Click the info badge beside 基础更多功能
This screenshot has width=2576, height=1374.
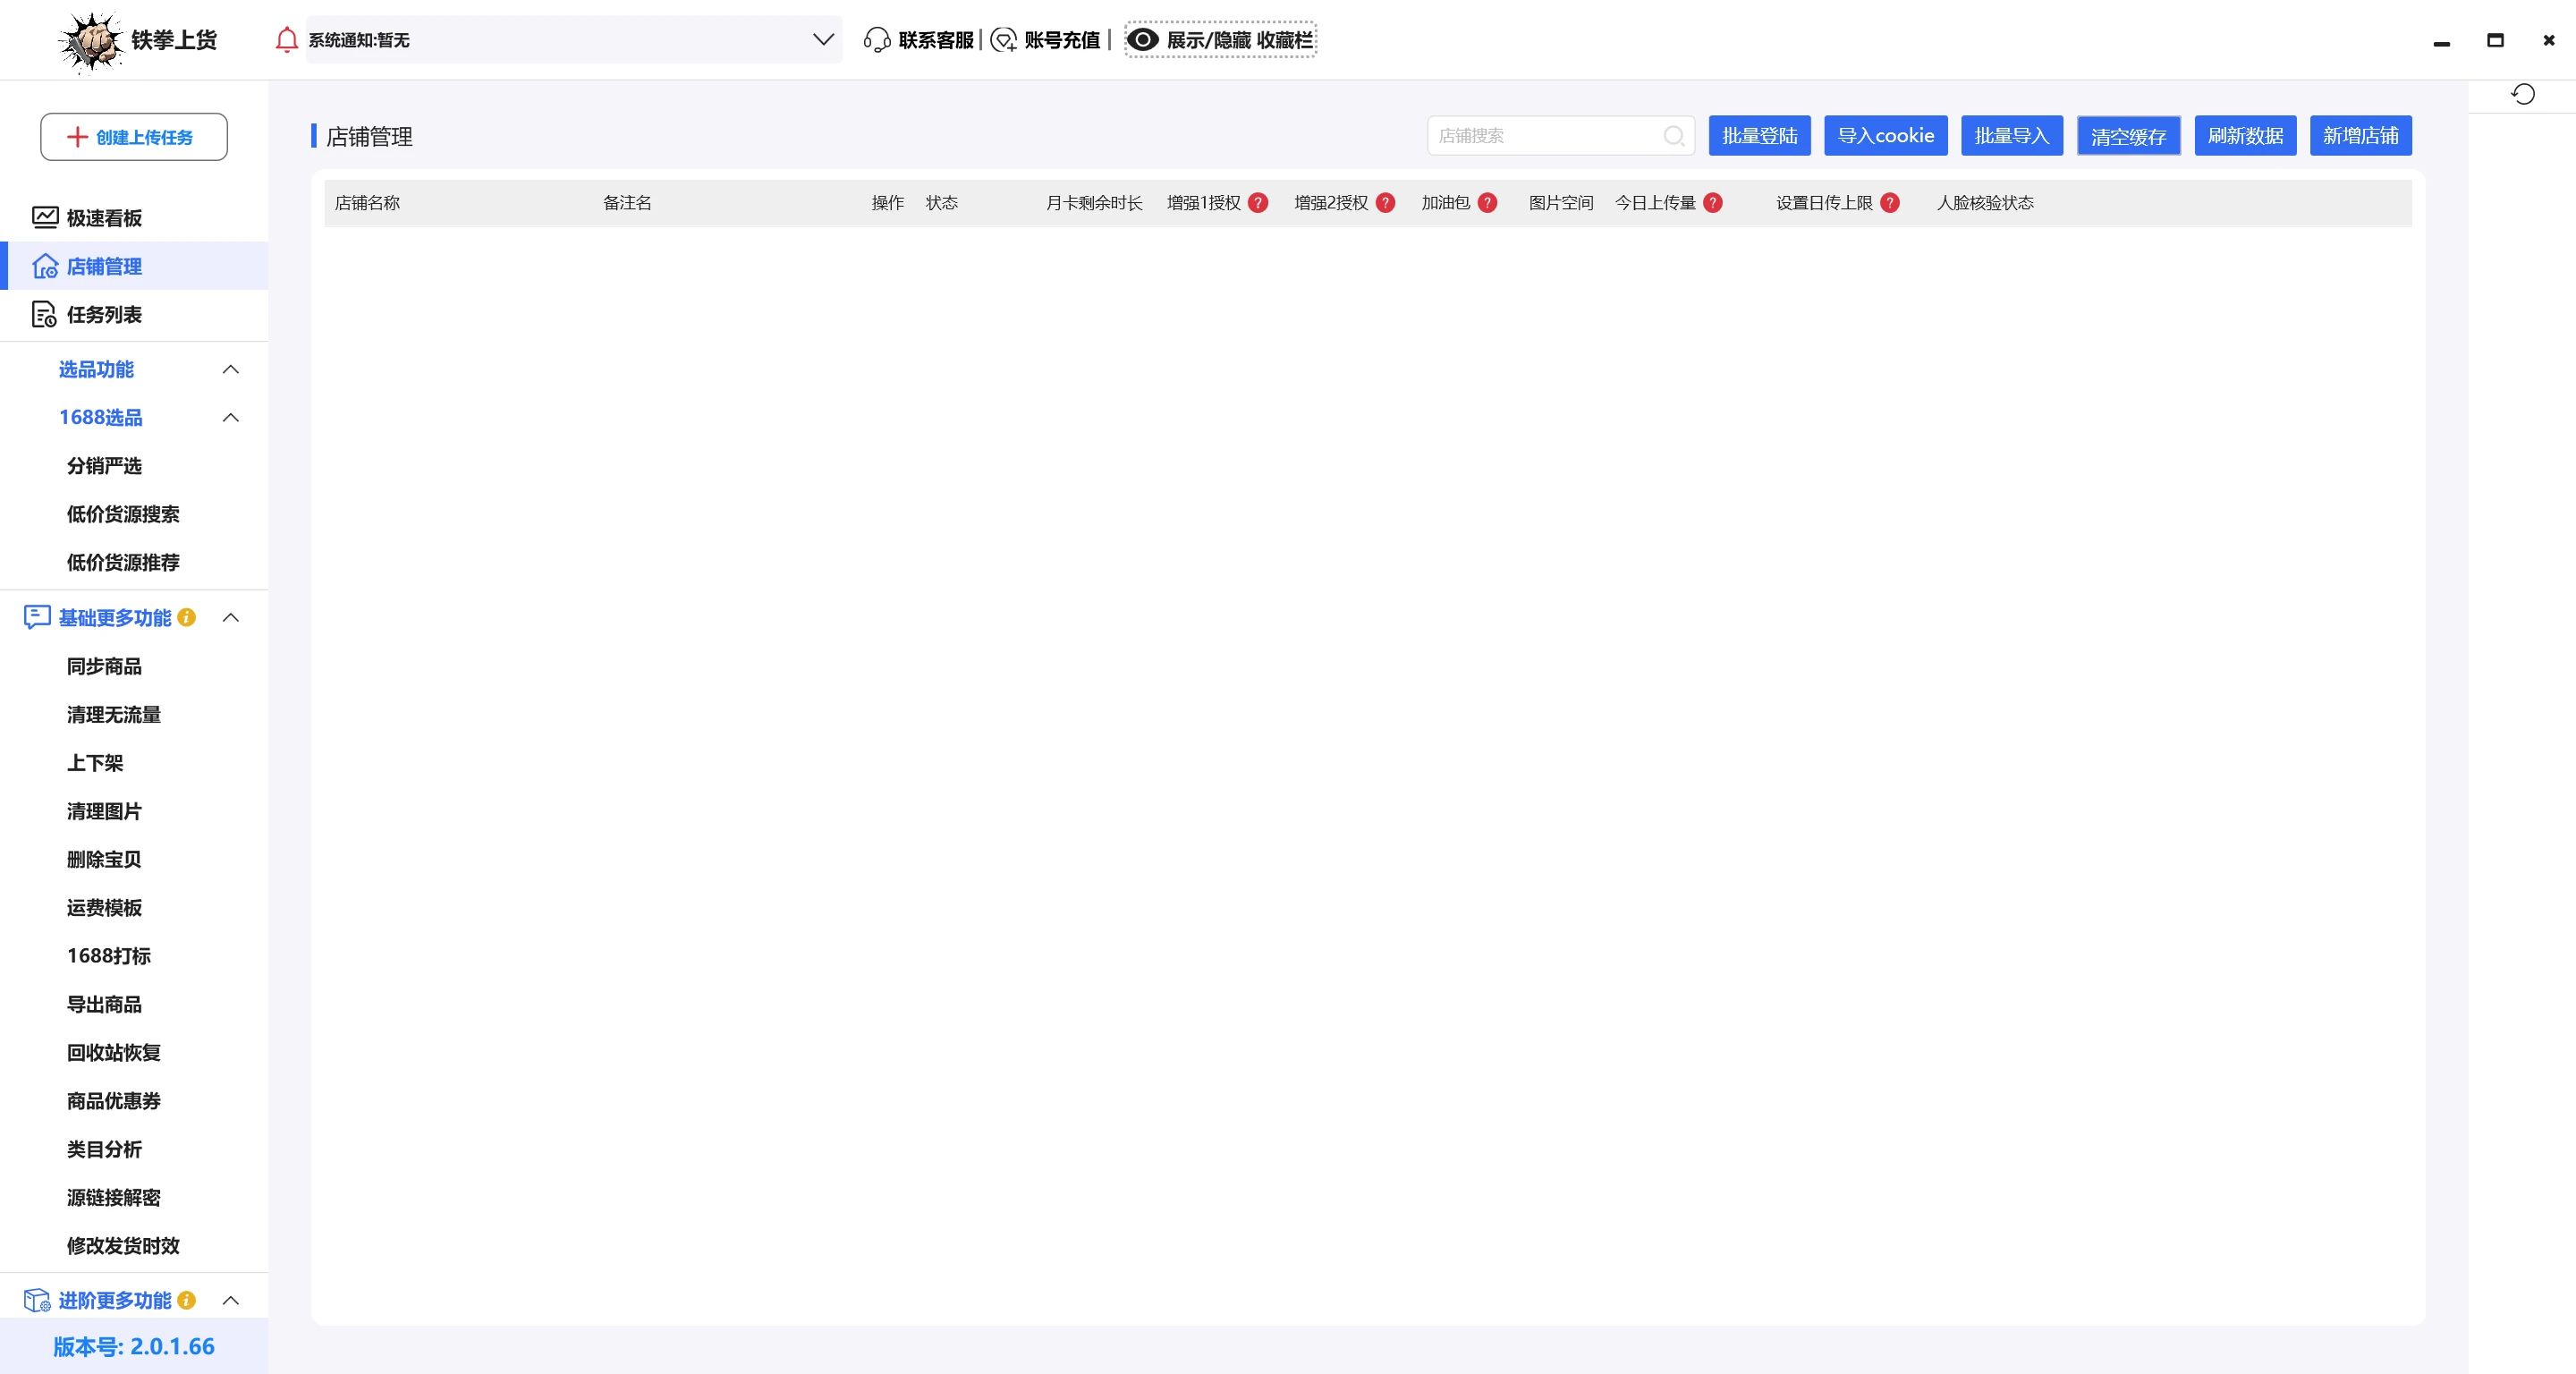click(x=187, y=618)
